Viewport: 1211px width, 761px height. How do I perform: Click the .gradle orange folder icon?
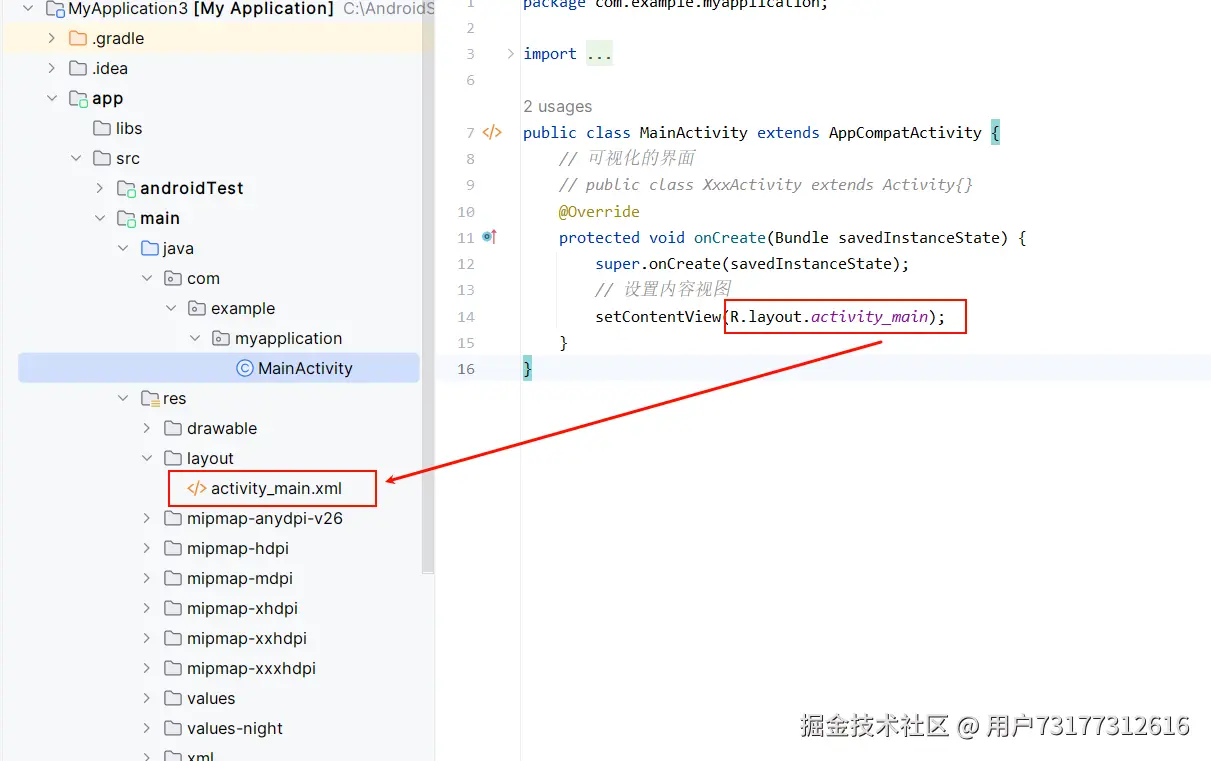click(78, 38)
